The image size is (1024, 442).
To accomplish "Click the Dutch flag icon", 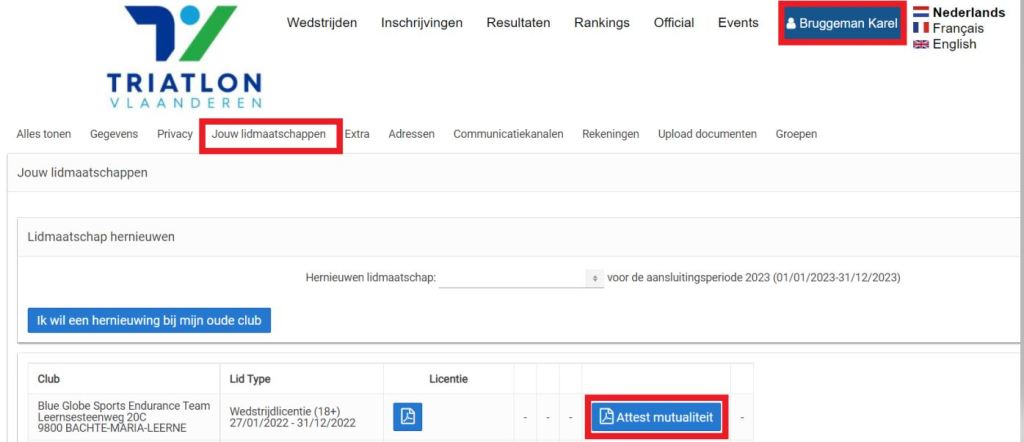I will 921,13.
